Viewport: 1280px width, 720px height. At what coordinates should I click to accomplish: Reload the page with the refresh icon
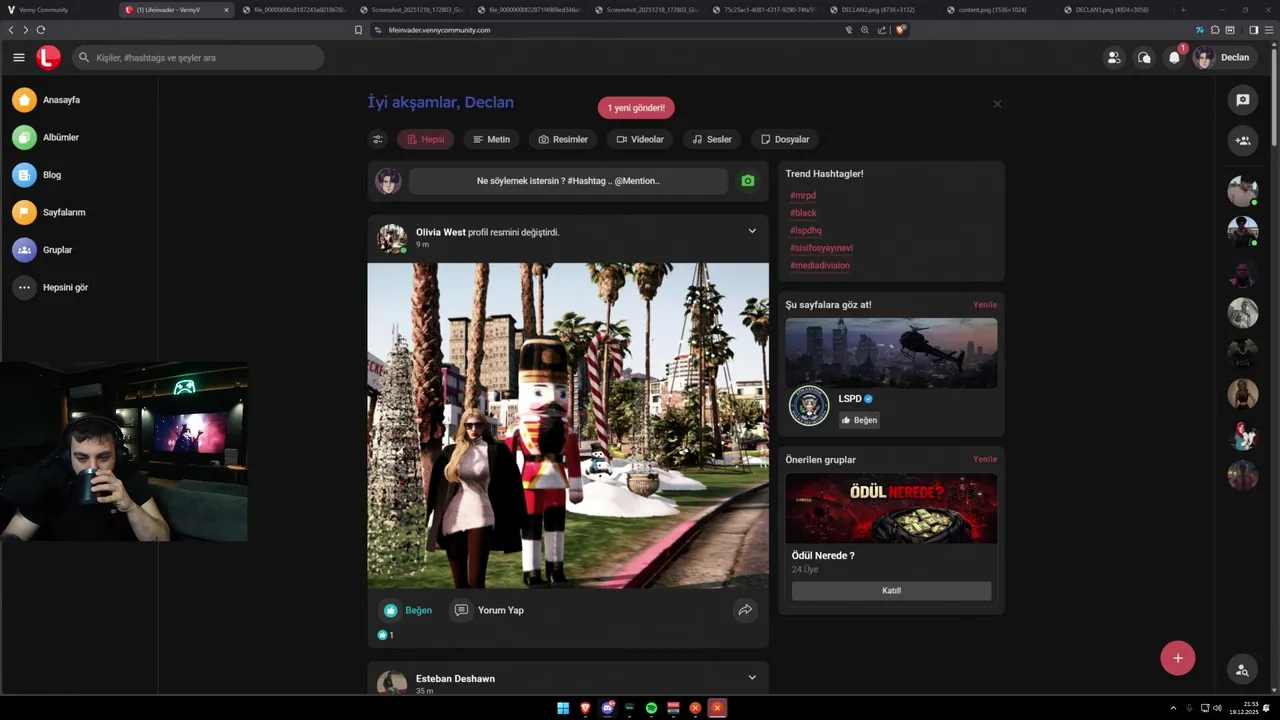click(x=41, y=30)
